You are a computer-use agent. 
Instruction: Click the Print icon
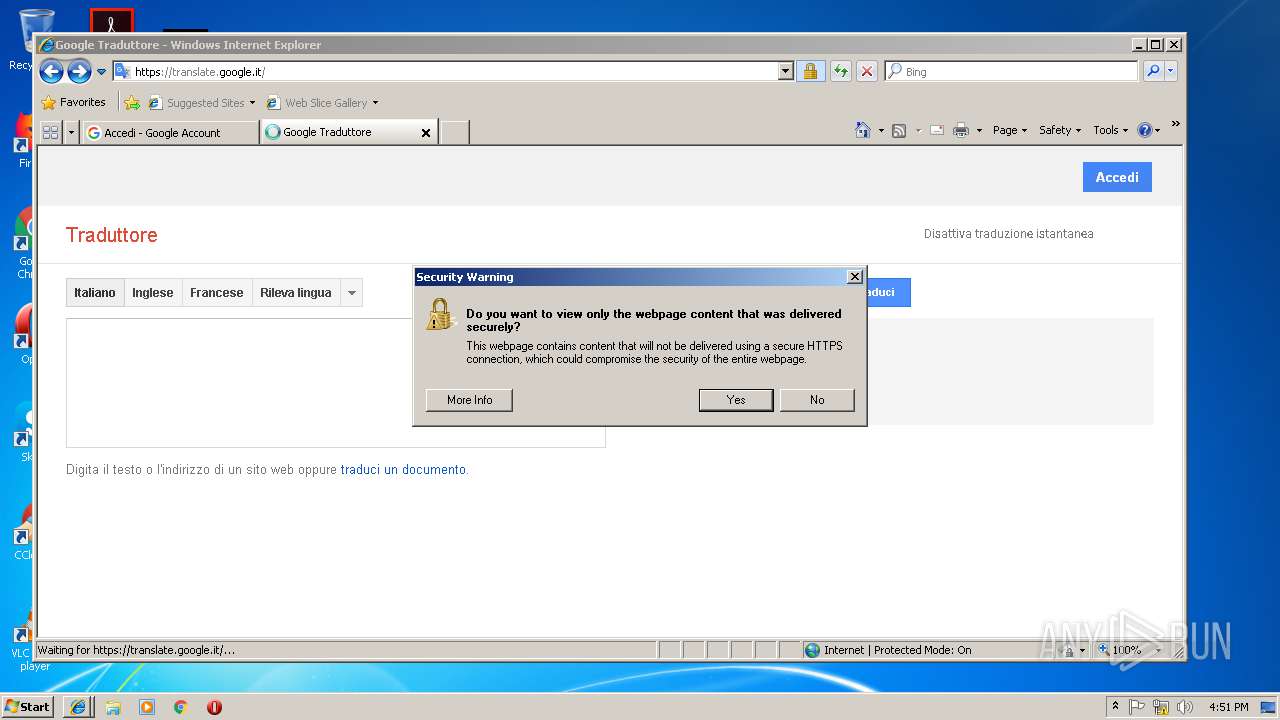pyautogui.click(x=961, y=130)
